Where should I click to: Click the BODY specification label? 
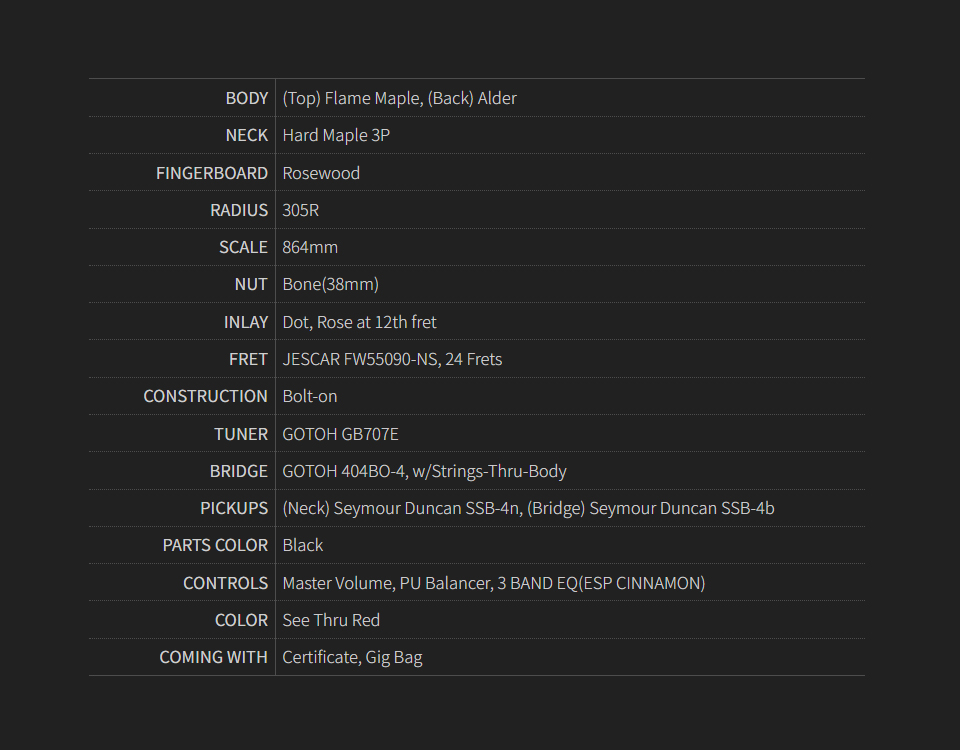pos(246,98)
